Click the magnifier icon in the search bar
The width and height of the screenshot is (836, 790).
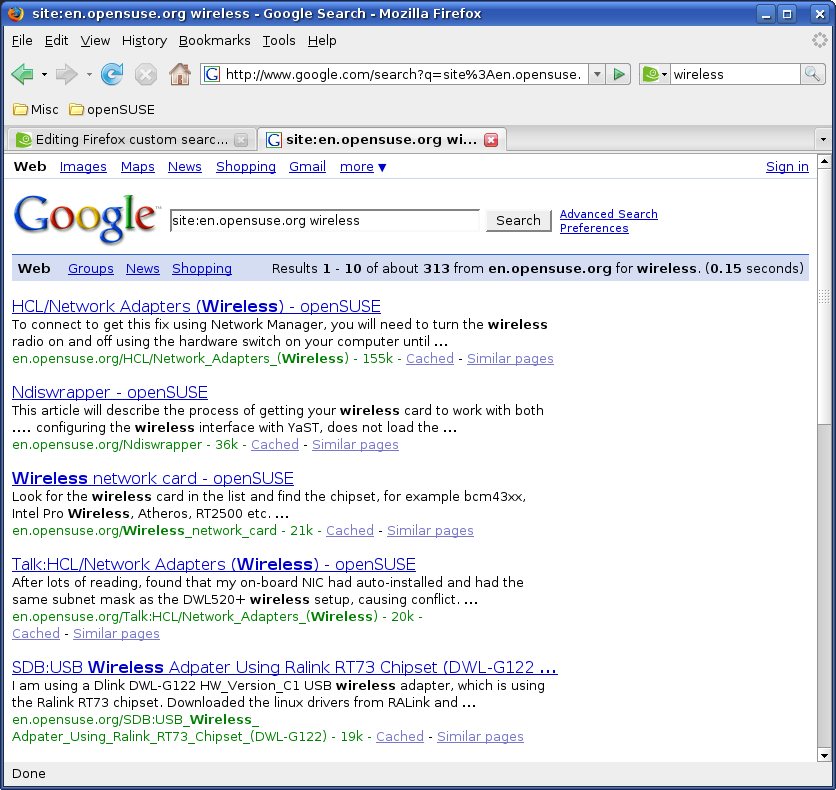[x=814, y=74]
